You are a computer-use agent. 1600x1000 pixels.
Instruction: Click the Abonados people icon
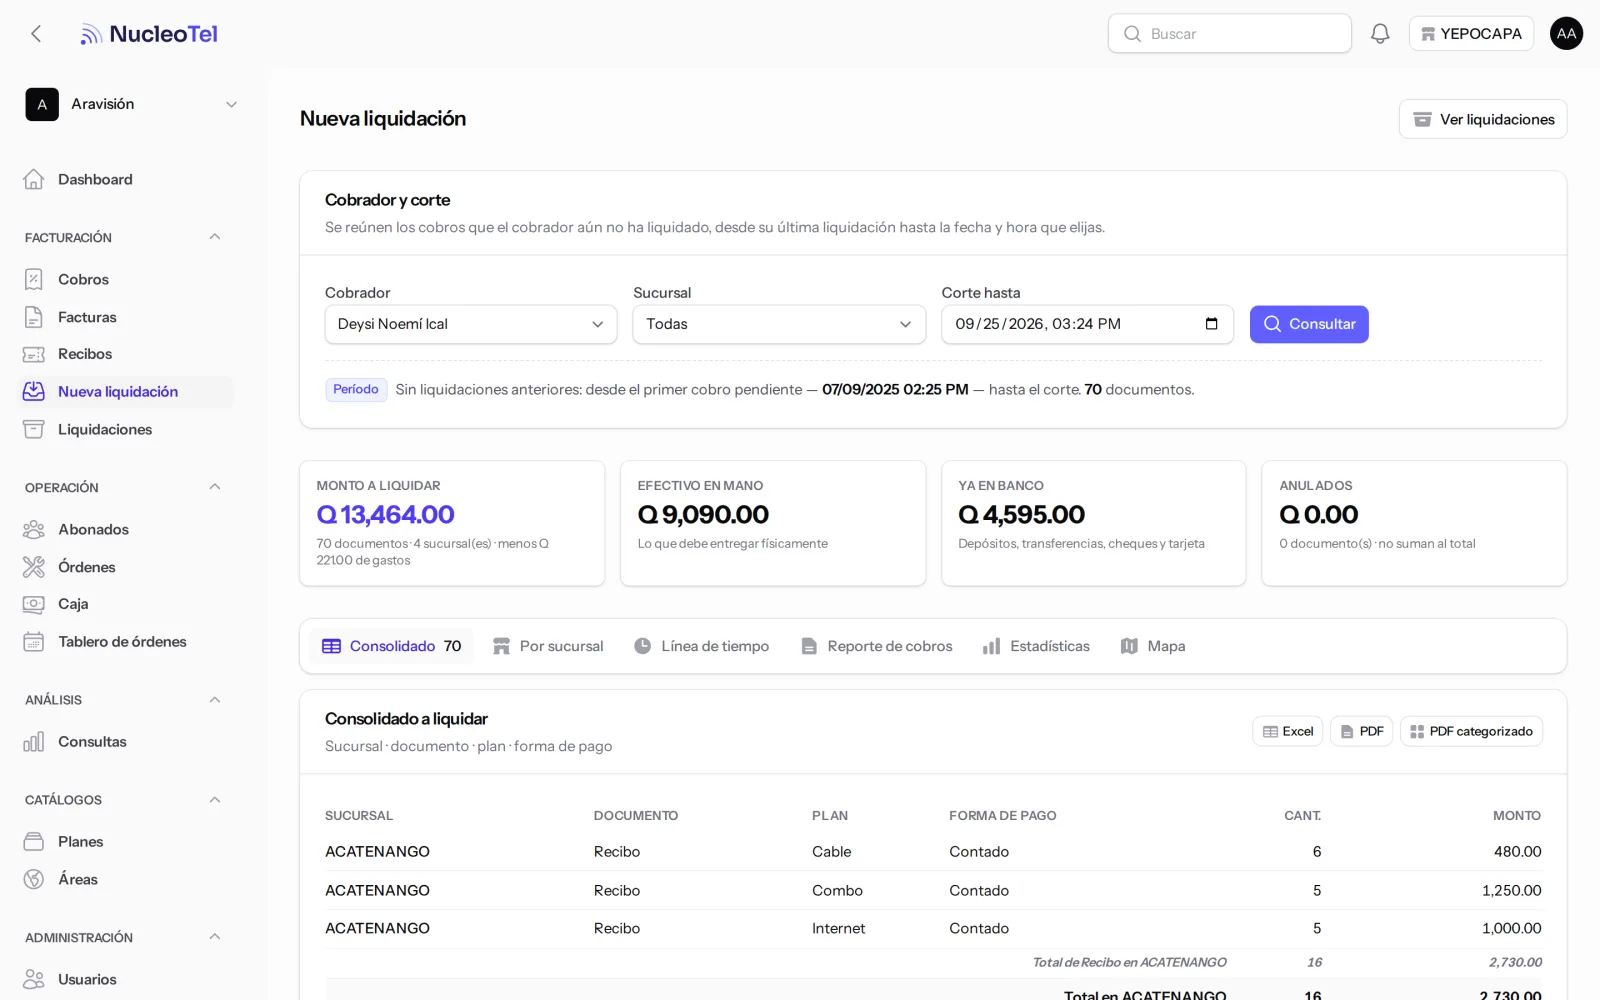pyautogui.click(x=34, y=529)
